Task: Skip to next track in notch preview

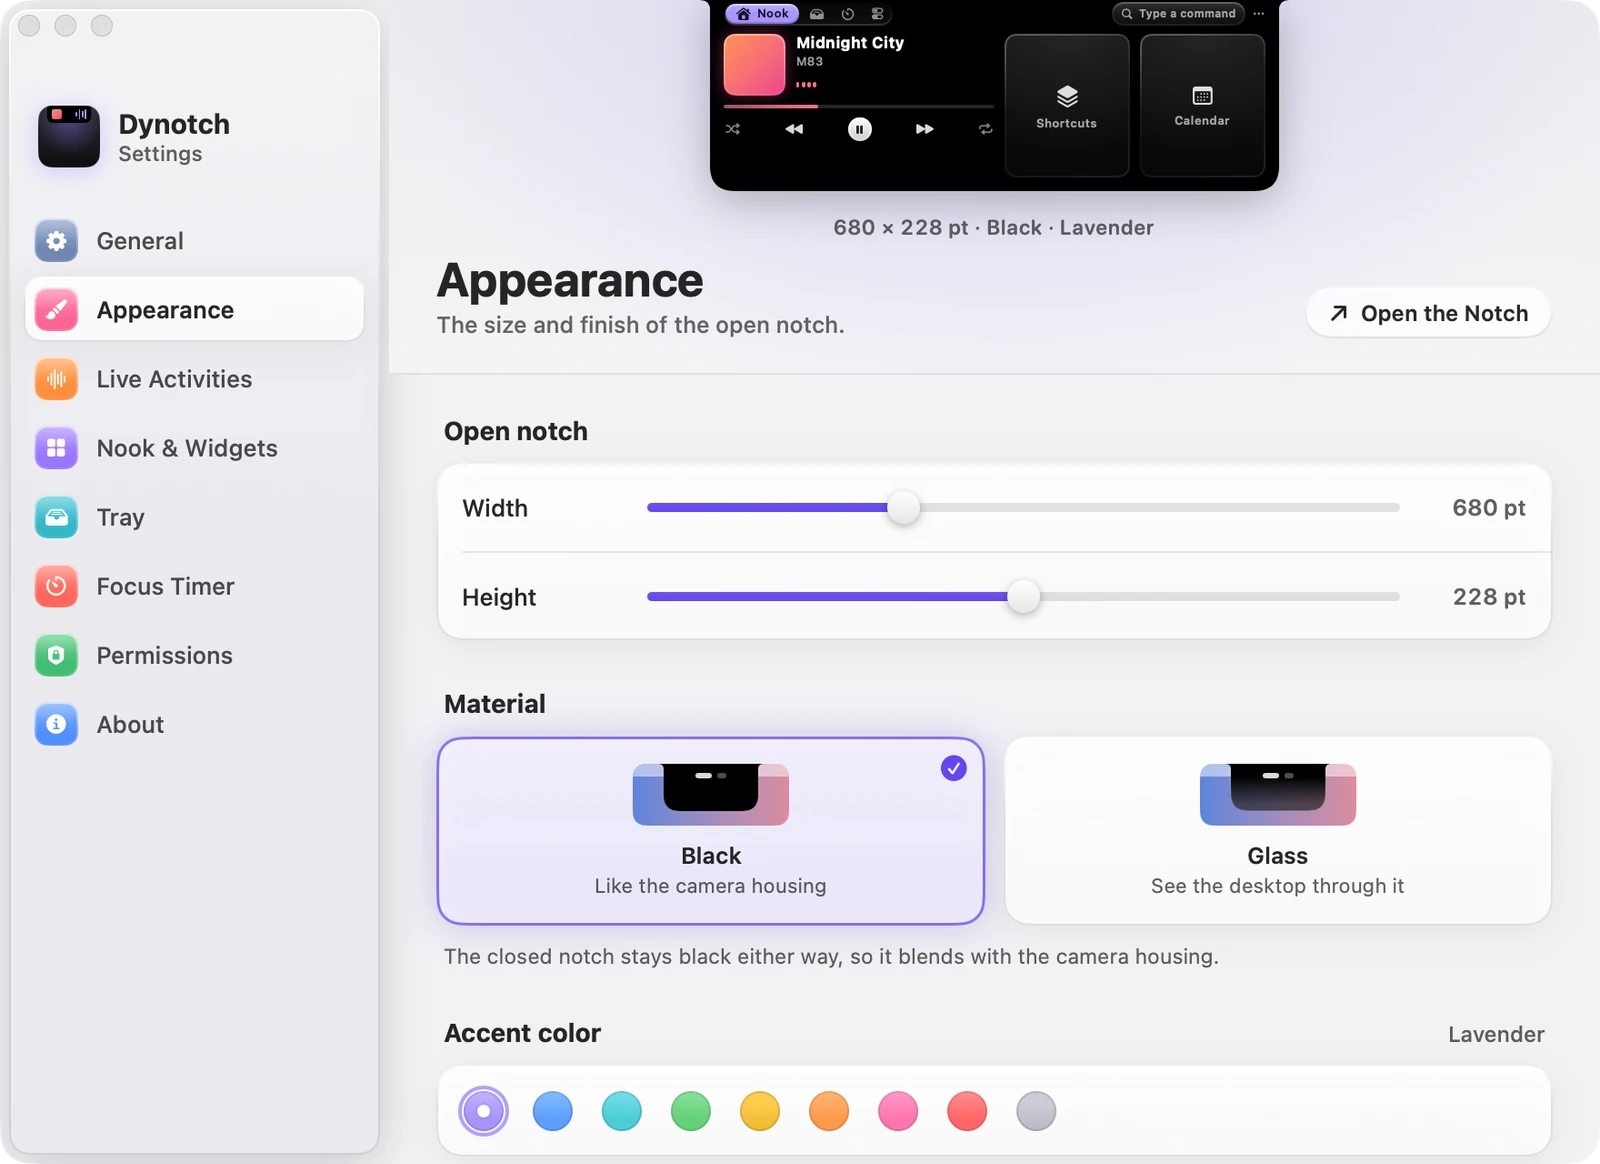Action: [x=925, y=129]
